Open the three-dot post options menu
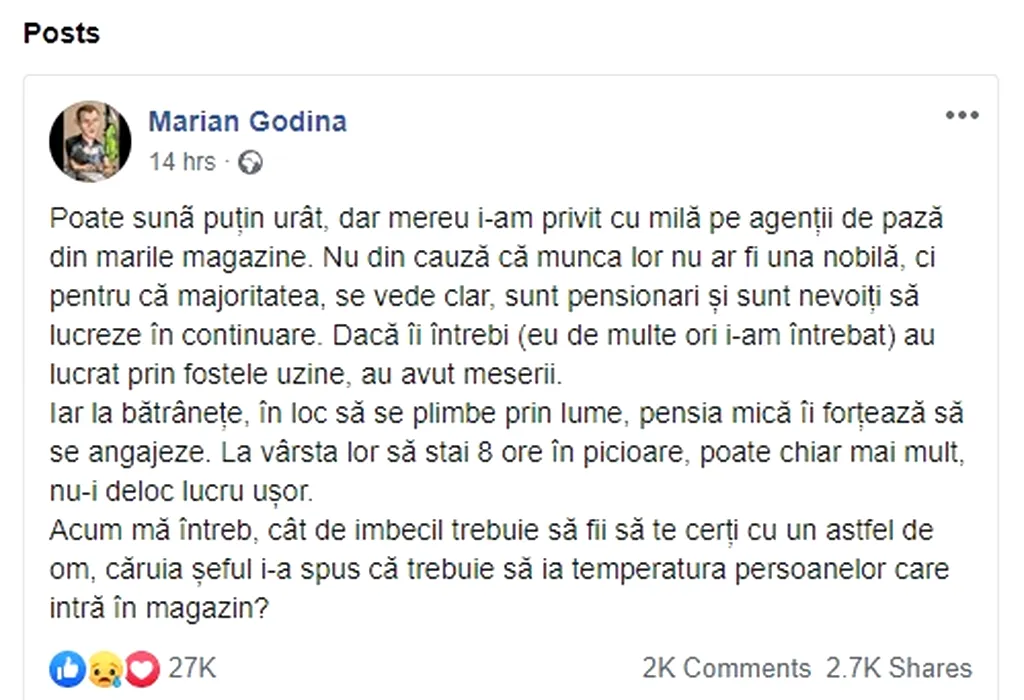 (962, 116)
